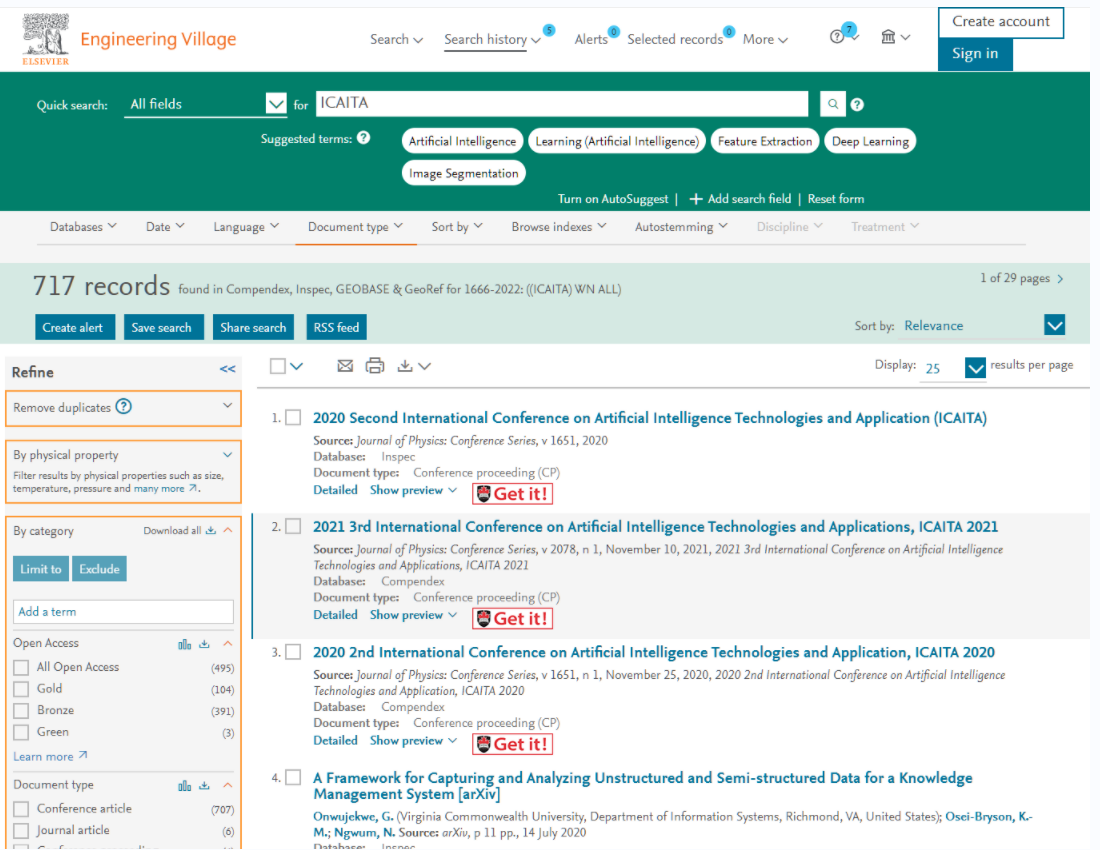Tick the select-all results checkbox
Viewport: 1100px width, 850px height.
coord(278,366)
